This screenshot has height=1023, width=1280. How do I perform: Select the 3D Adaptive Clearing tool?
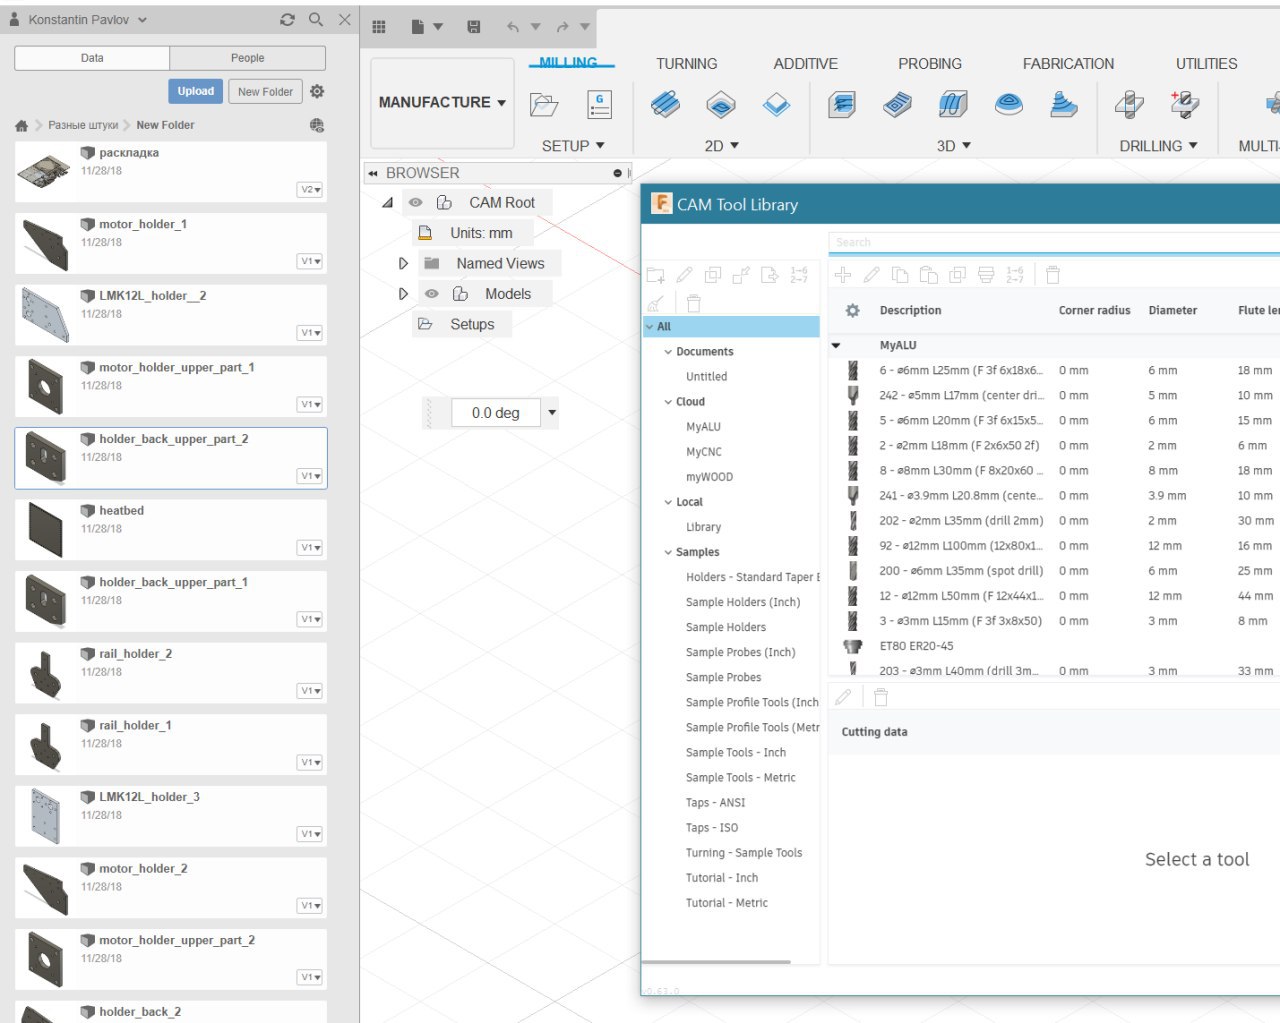pyautogui.click(x=842, y=104)
